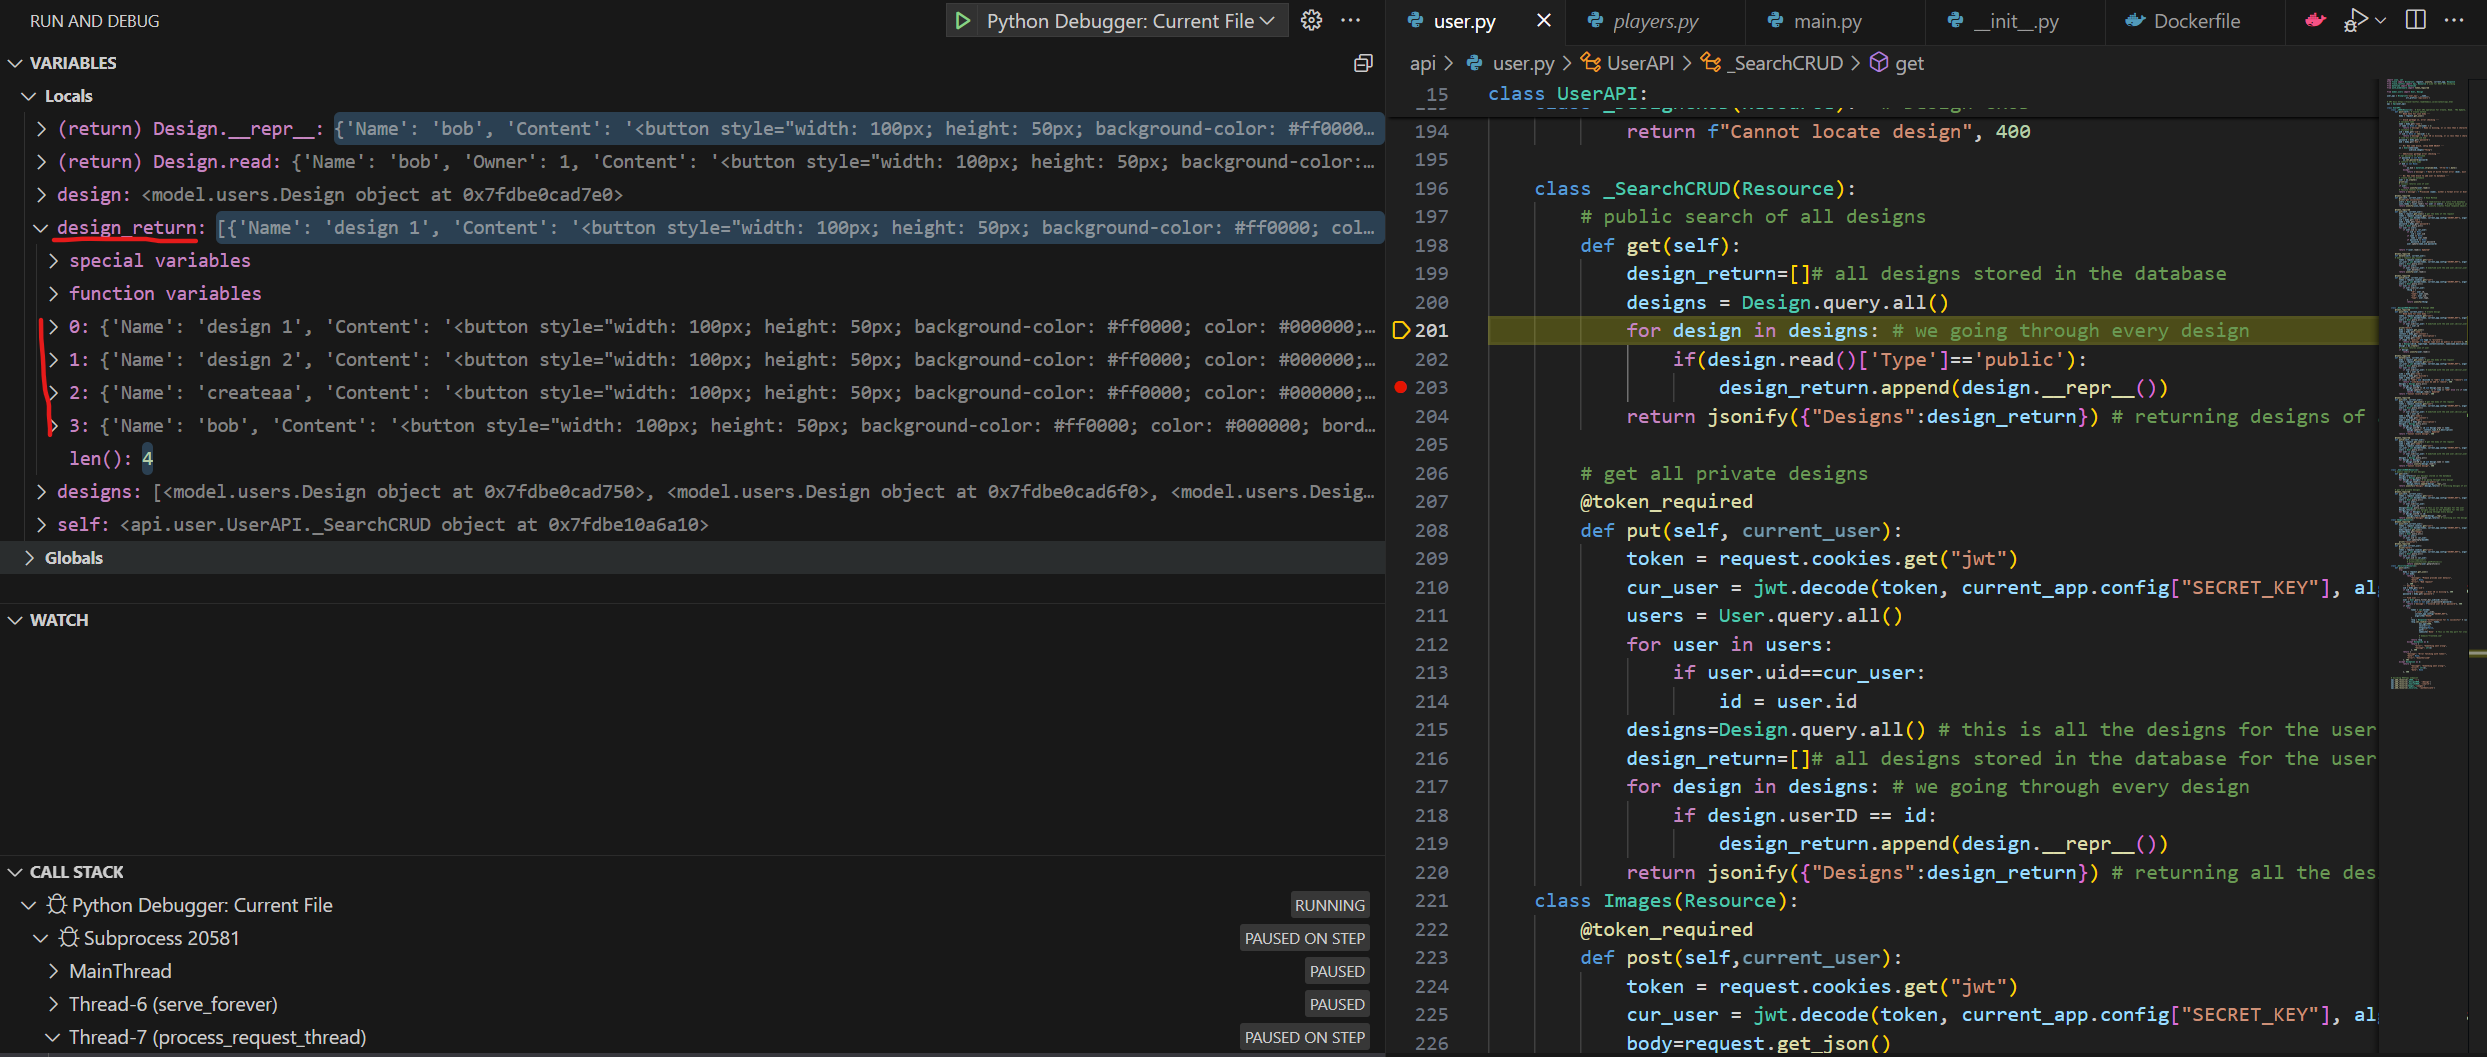The width and height of the screenshot is (2487, 1057).
Task: Switch to the __init__.py tab
Action: coord(2016,21)
